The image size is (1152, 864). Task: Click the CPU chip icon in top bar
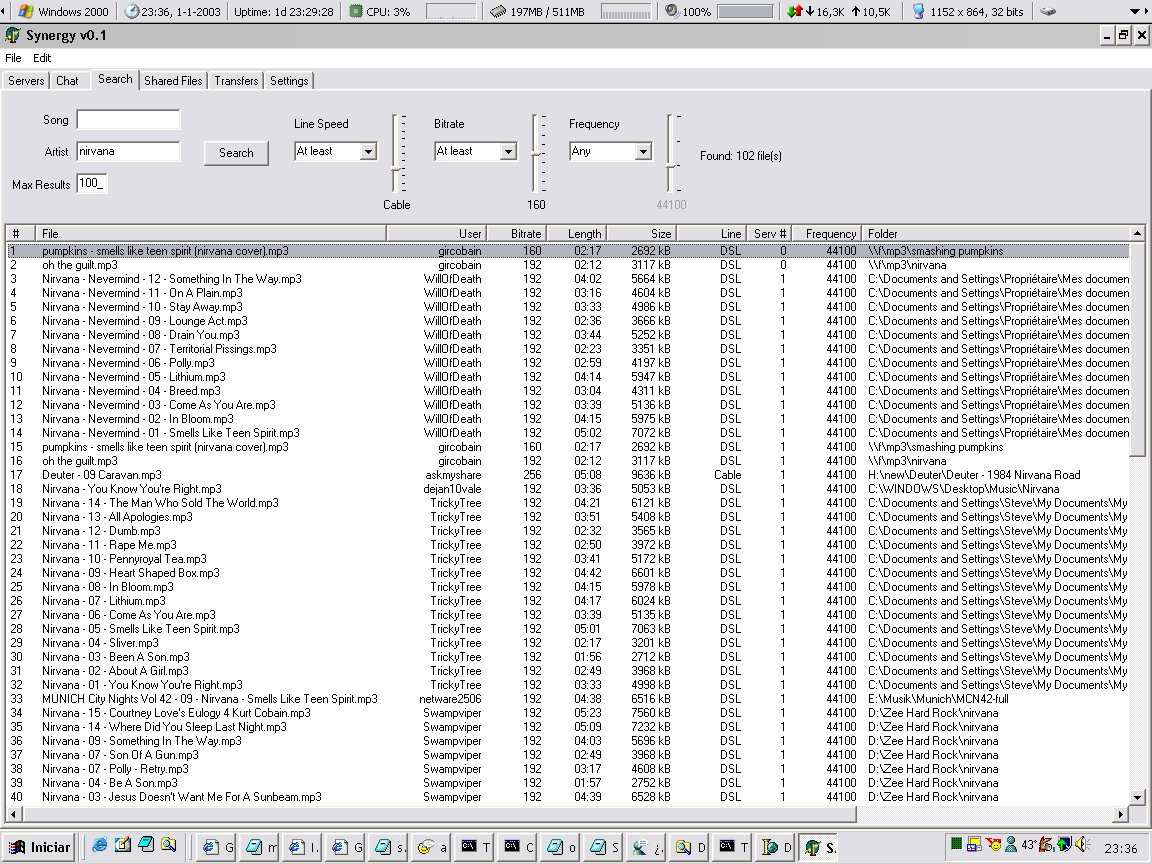point(356,11)
